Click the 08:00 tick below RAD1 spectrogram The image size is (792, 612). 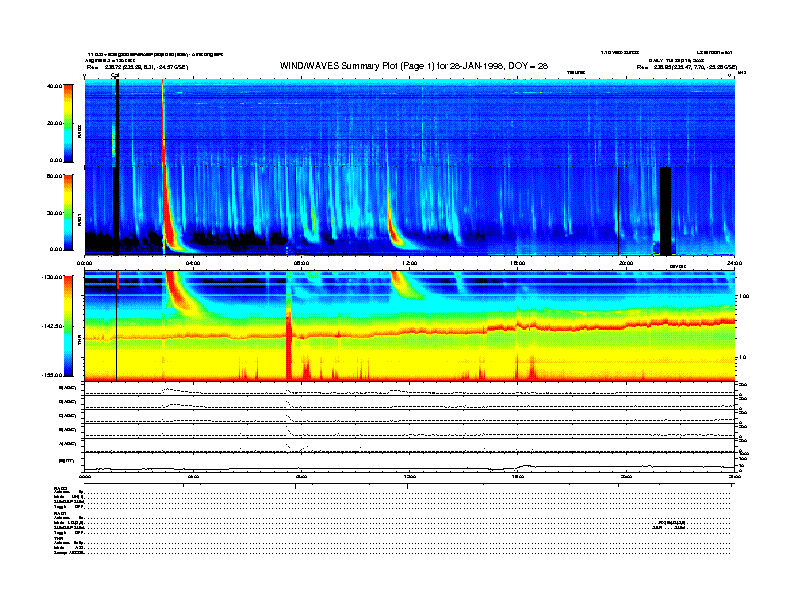click(x=302, y=263)
